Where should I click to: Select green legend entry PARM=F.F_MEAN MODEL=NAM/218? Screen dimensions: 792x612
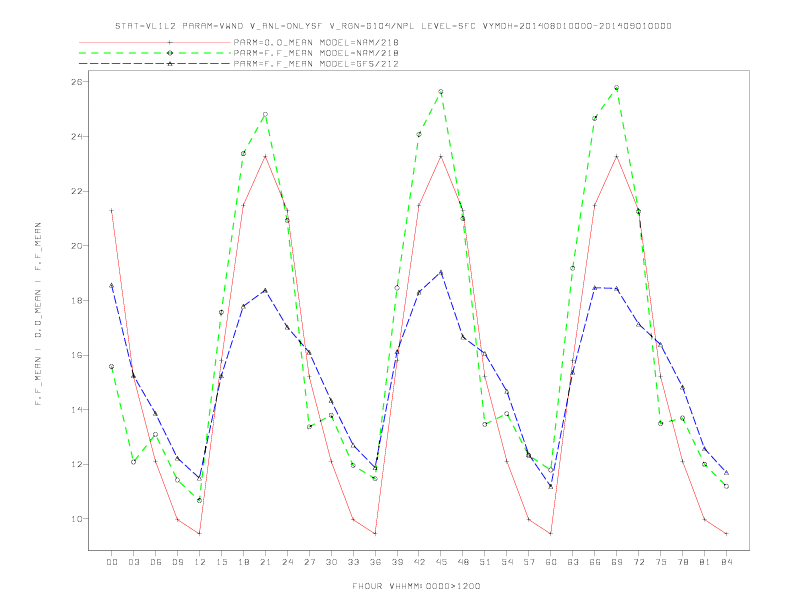click(316, 53)
